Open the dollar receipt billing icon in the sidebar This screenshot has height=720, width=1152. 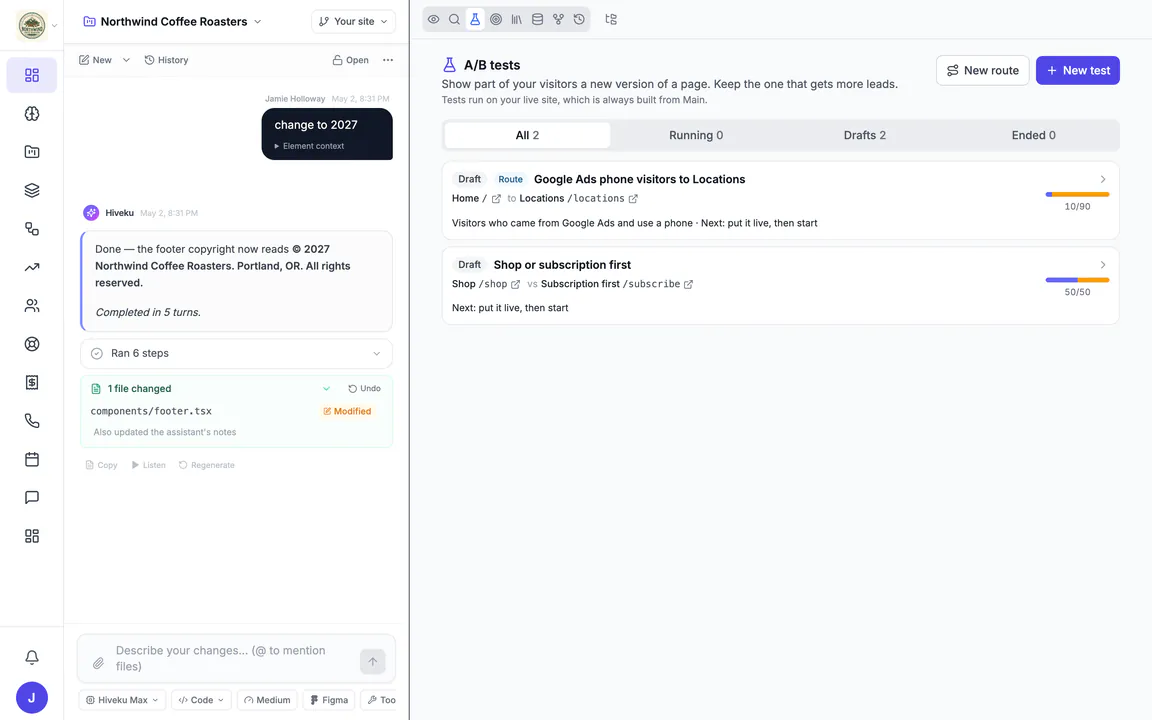click(x=32, y=382)
